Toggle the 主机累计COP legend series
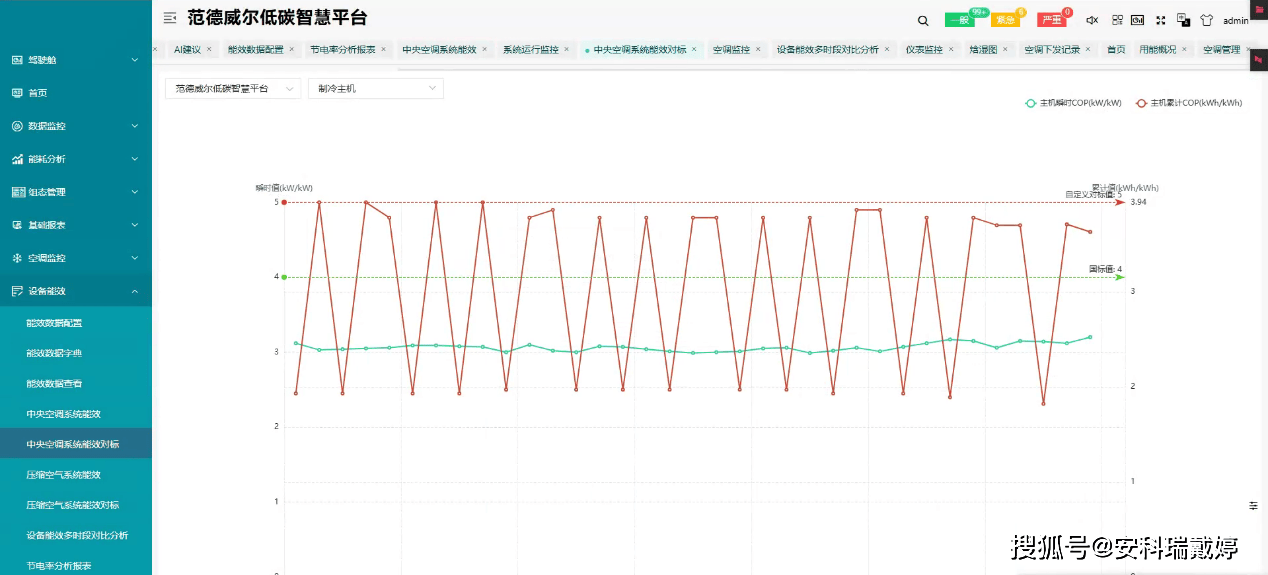Screen dimensions: 1268x575 point(1188,103)
